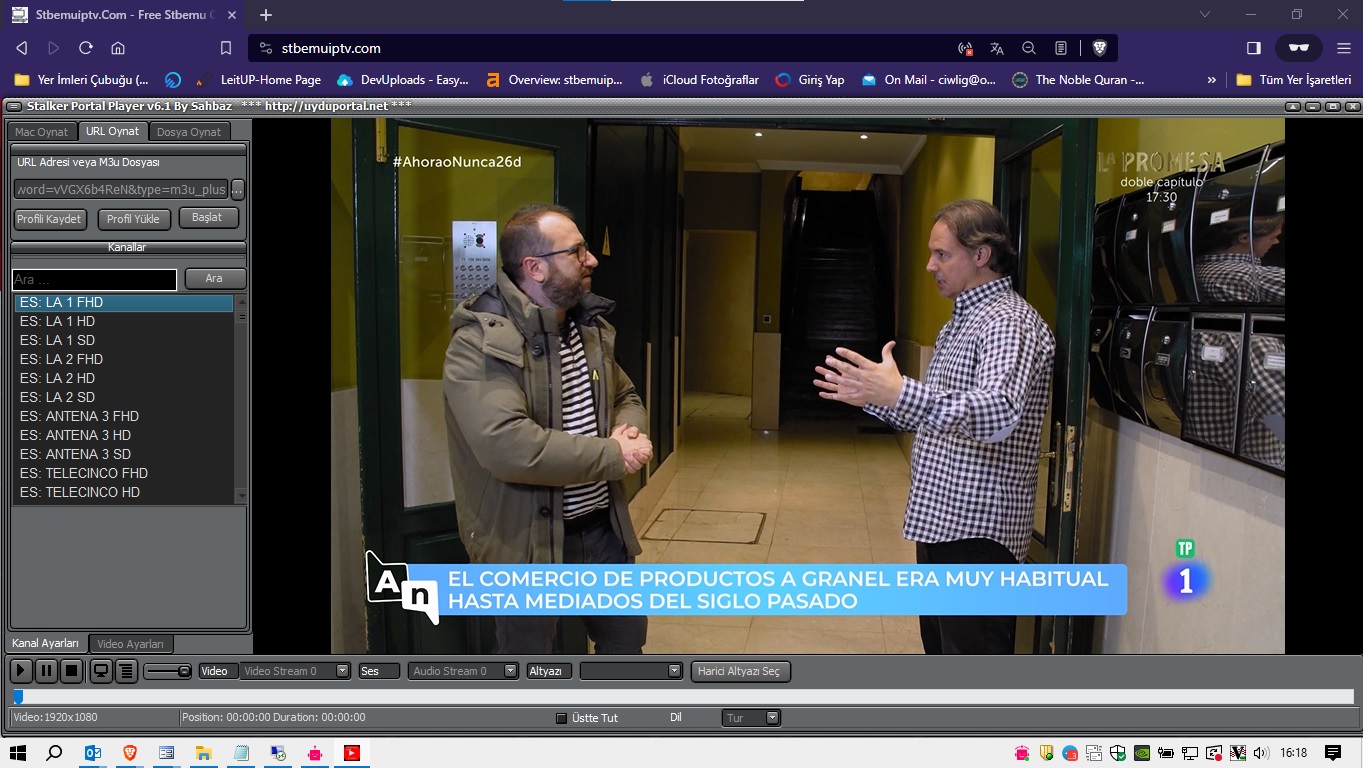
Task: Open the Brave hamburger menu
Action: tap(1344, 48)
